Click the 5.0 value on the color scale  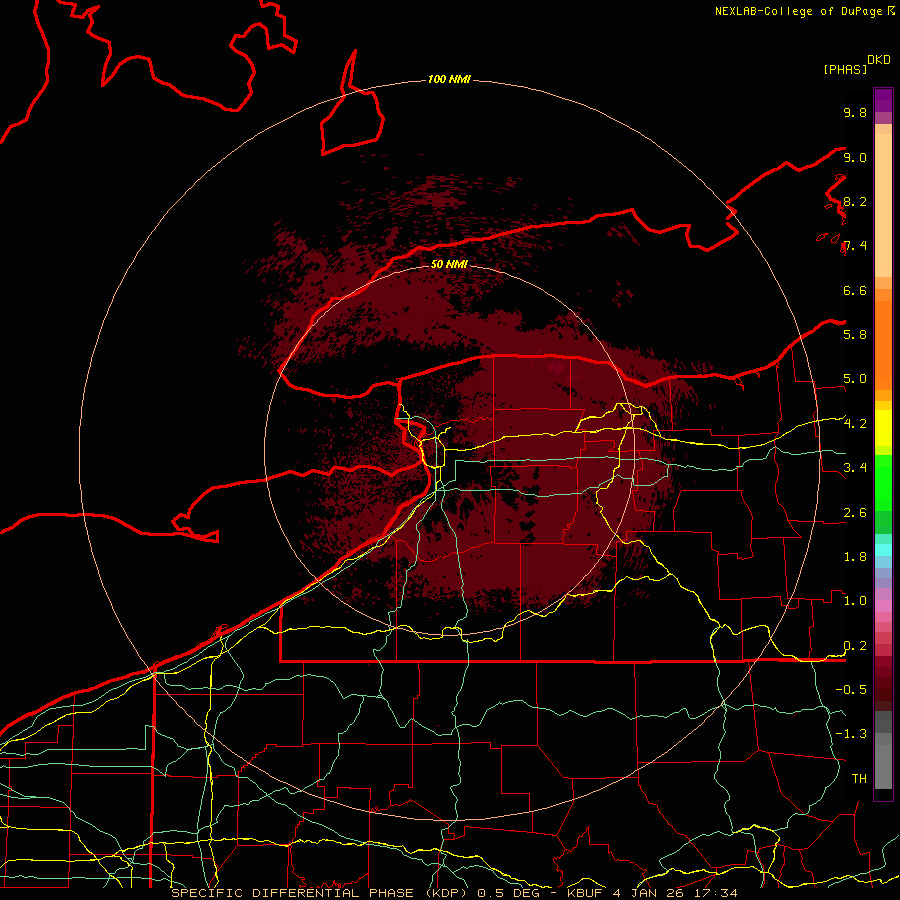point(855,379)
